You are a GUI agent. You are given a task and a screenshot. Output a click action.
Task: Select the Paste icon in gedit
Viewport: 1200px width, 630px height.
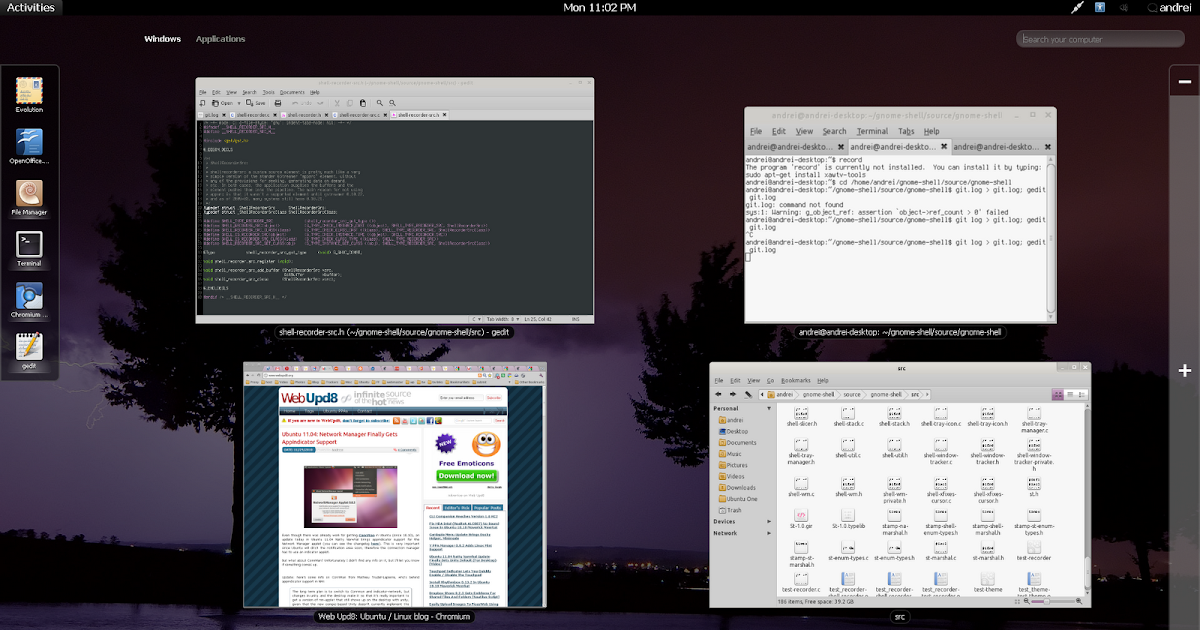(362, 103)
